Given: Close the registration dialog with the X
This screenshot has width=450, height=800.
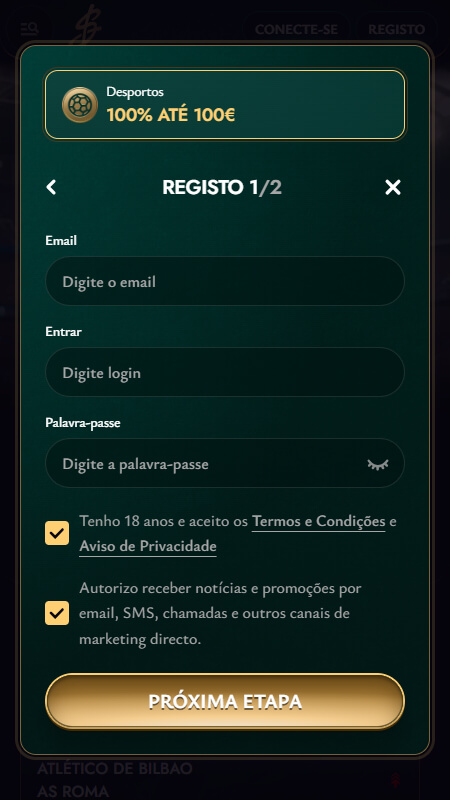Looking at the screenshot, I should click(393, 187).
